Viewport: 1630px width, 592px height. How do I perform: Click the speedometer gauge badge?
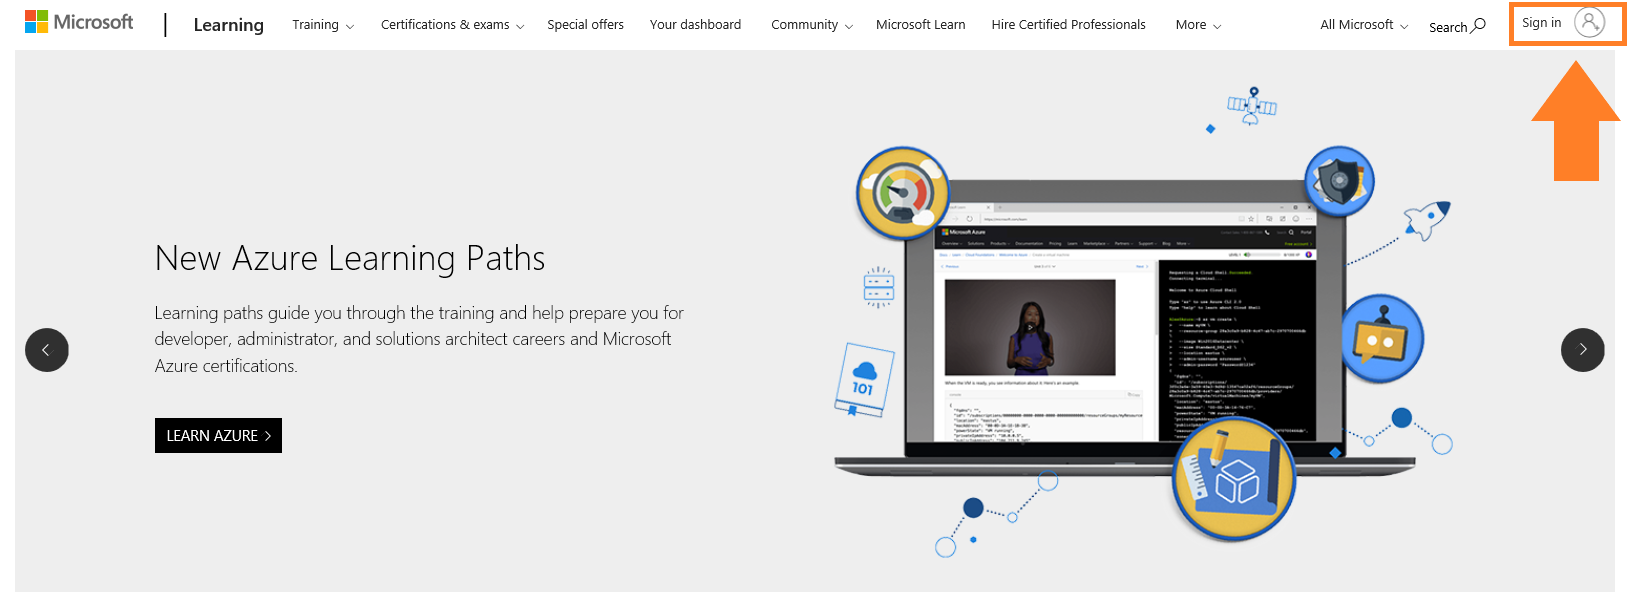pyautogui.click(x=902, y=193)
